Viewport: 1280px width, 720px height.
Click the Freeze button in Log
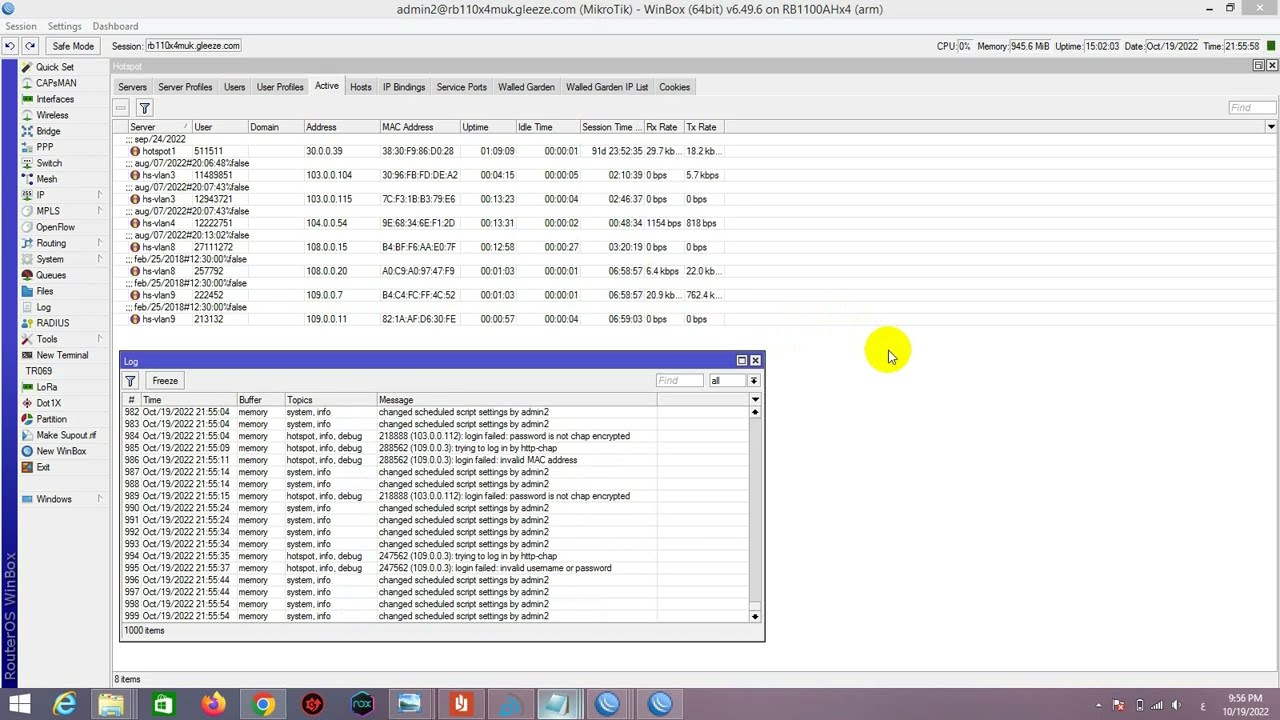[x=165, y=381]
